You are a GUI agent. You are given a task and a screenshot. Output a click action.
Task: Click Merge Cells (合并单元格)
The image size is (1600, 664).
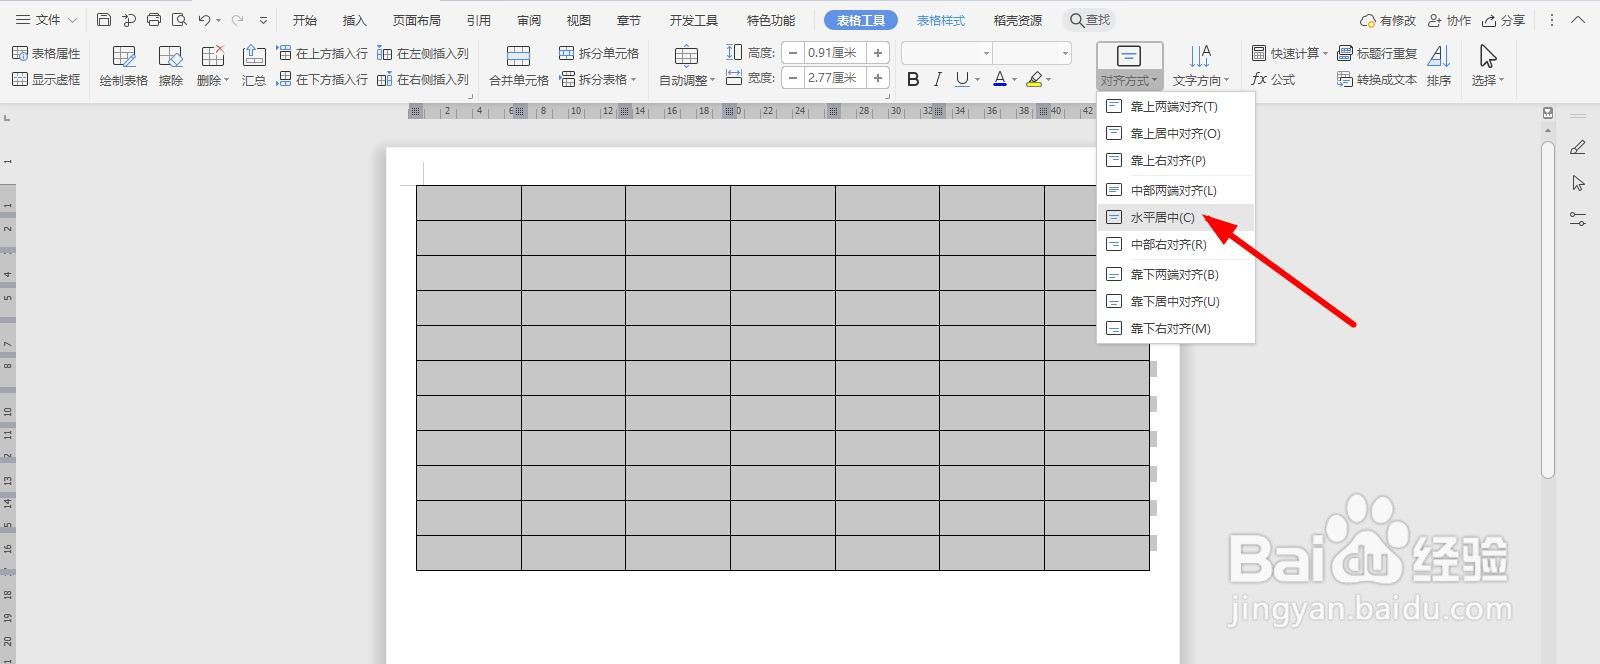click(x=518, y=66)
